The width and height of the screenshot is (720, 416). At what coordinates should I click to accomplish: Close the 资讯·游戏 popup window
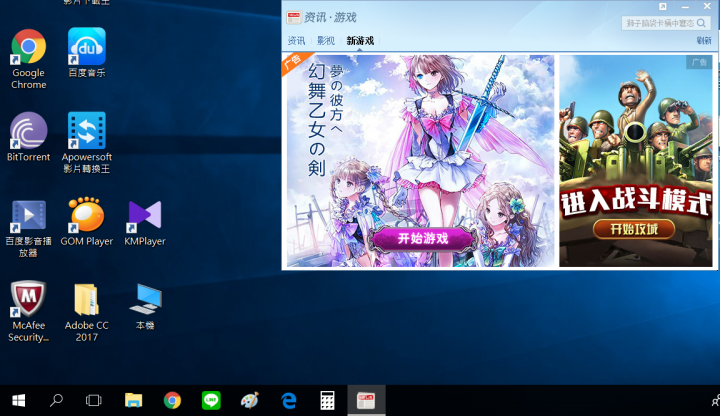point(707,6)
